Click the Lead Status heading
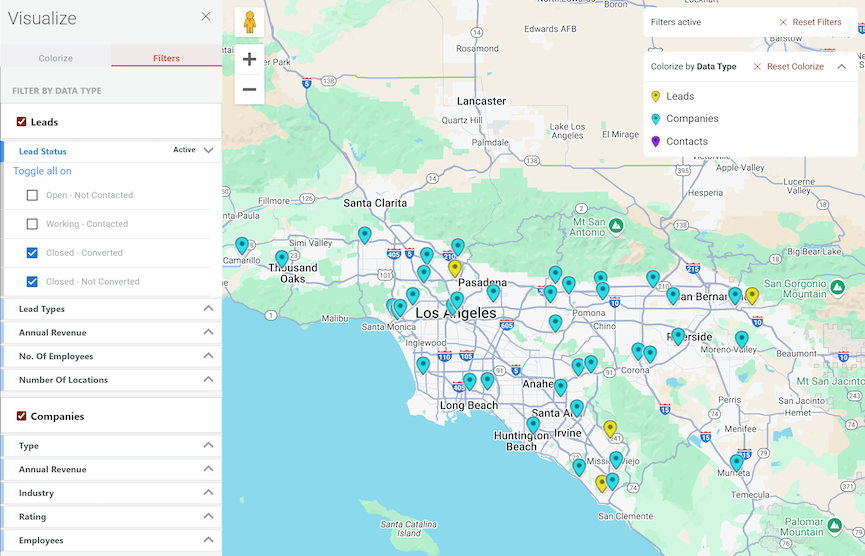865x556 pixels. pos(42,151)
